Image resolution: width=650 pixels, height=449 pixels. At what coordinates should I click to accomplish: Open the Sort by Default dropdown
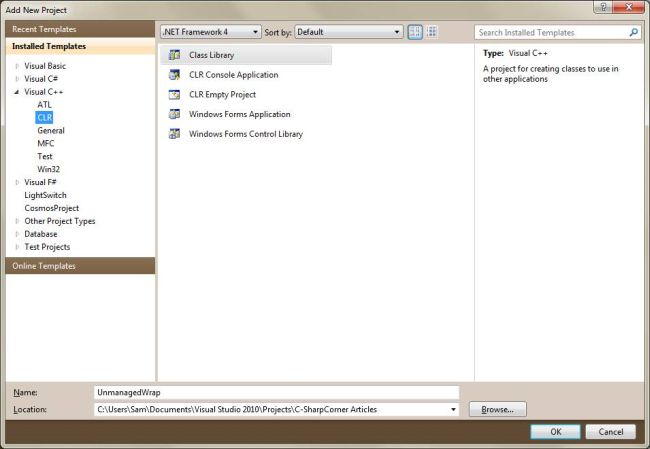[x=349, y=32]
